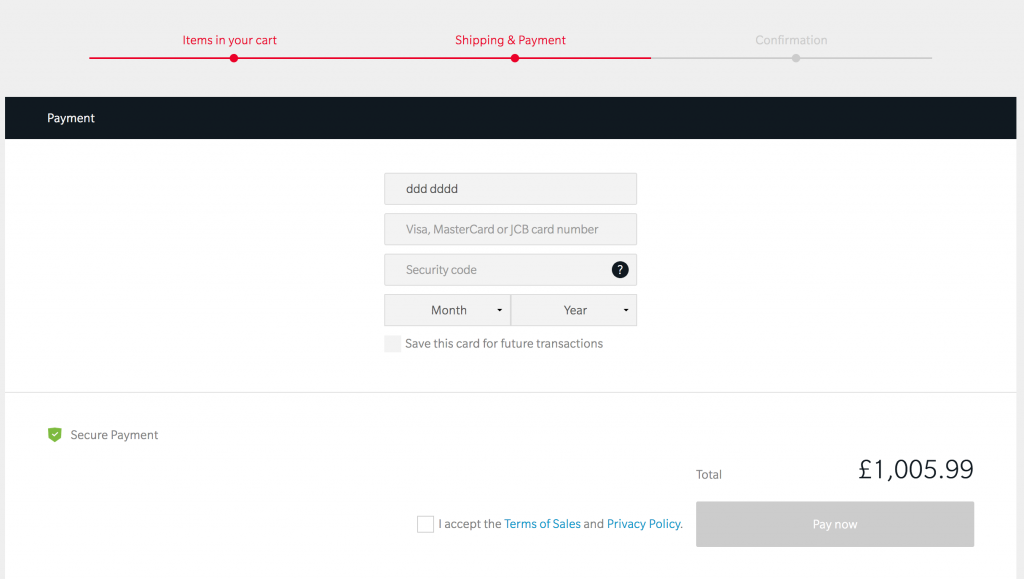Focus the Visa, MasterCard or JCB card number field
1024x579 pixels.
pos(510,229)
